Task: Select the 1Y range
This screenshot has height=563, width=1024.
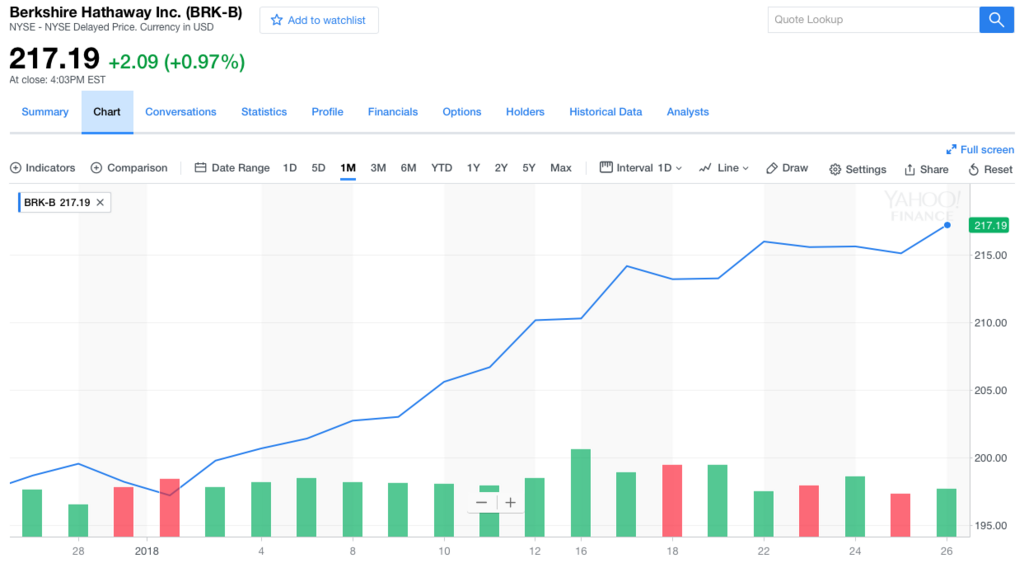Action: click(x=473, y=168)
